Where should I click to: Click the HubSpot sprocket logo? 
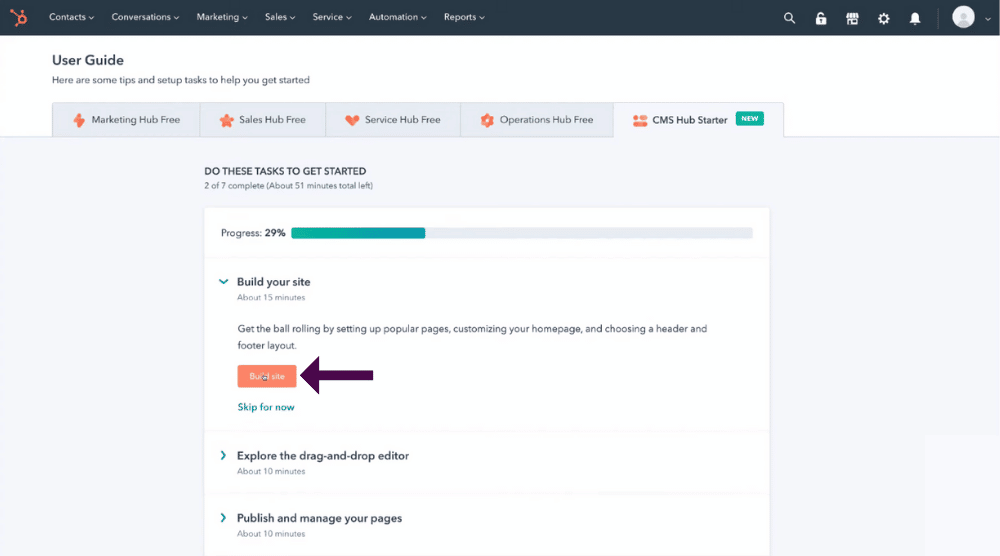18,17
